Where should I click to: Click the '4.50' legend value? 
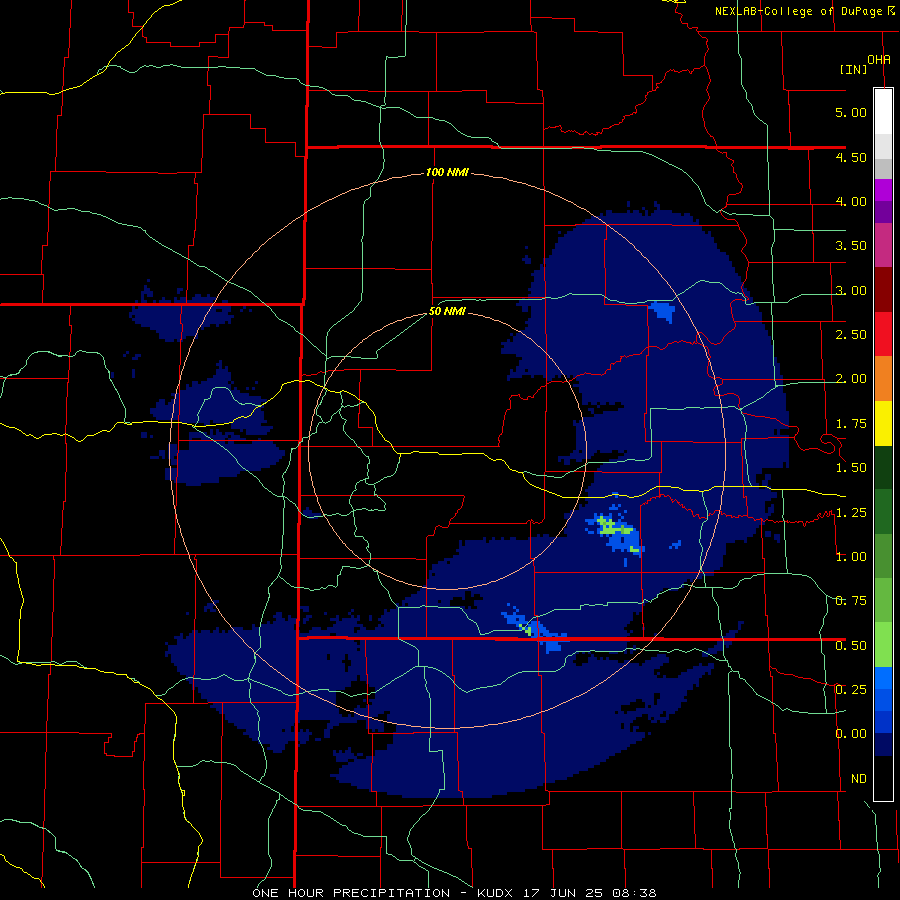[x=851, y=157]
